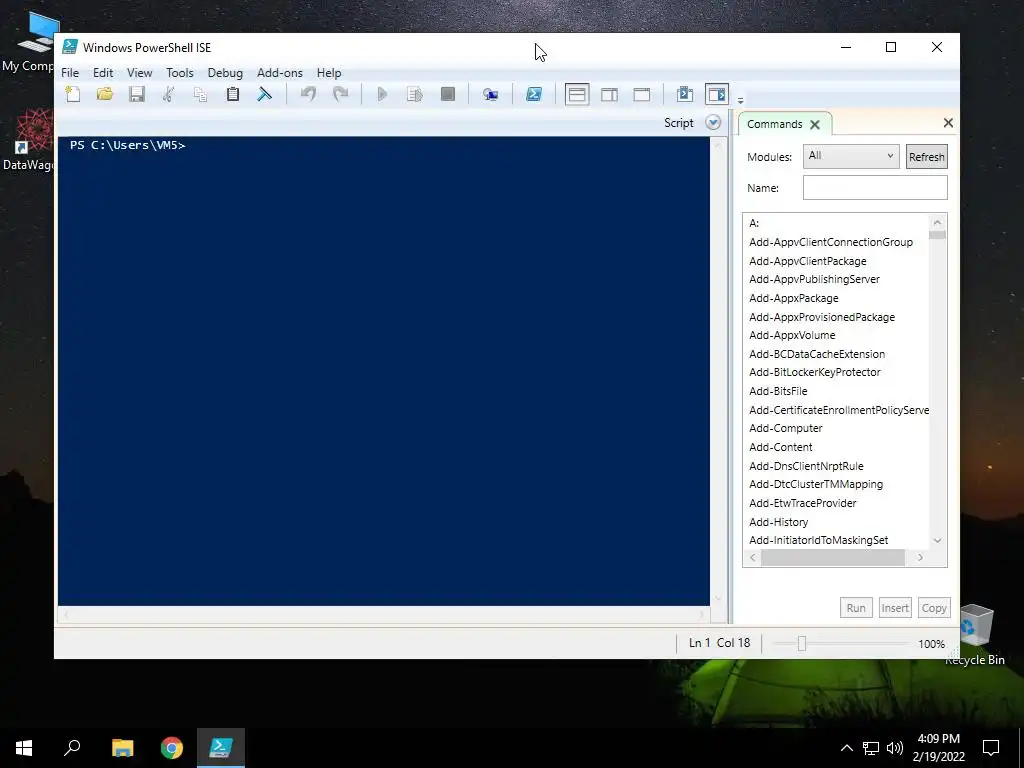Start PowerShell.exe console icon
Viewport: 1024px width, 768px height.
(534, 94)
